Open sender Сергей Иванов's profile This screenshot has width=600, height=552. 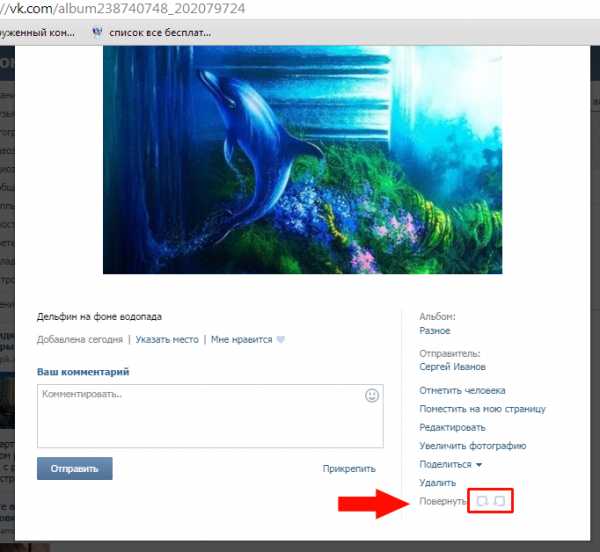[x=452, y=366]
